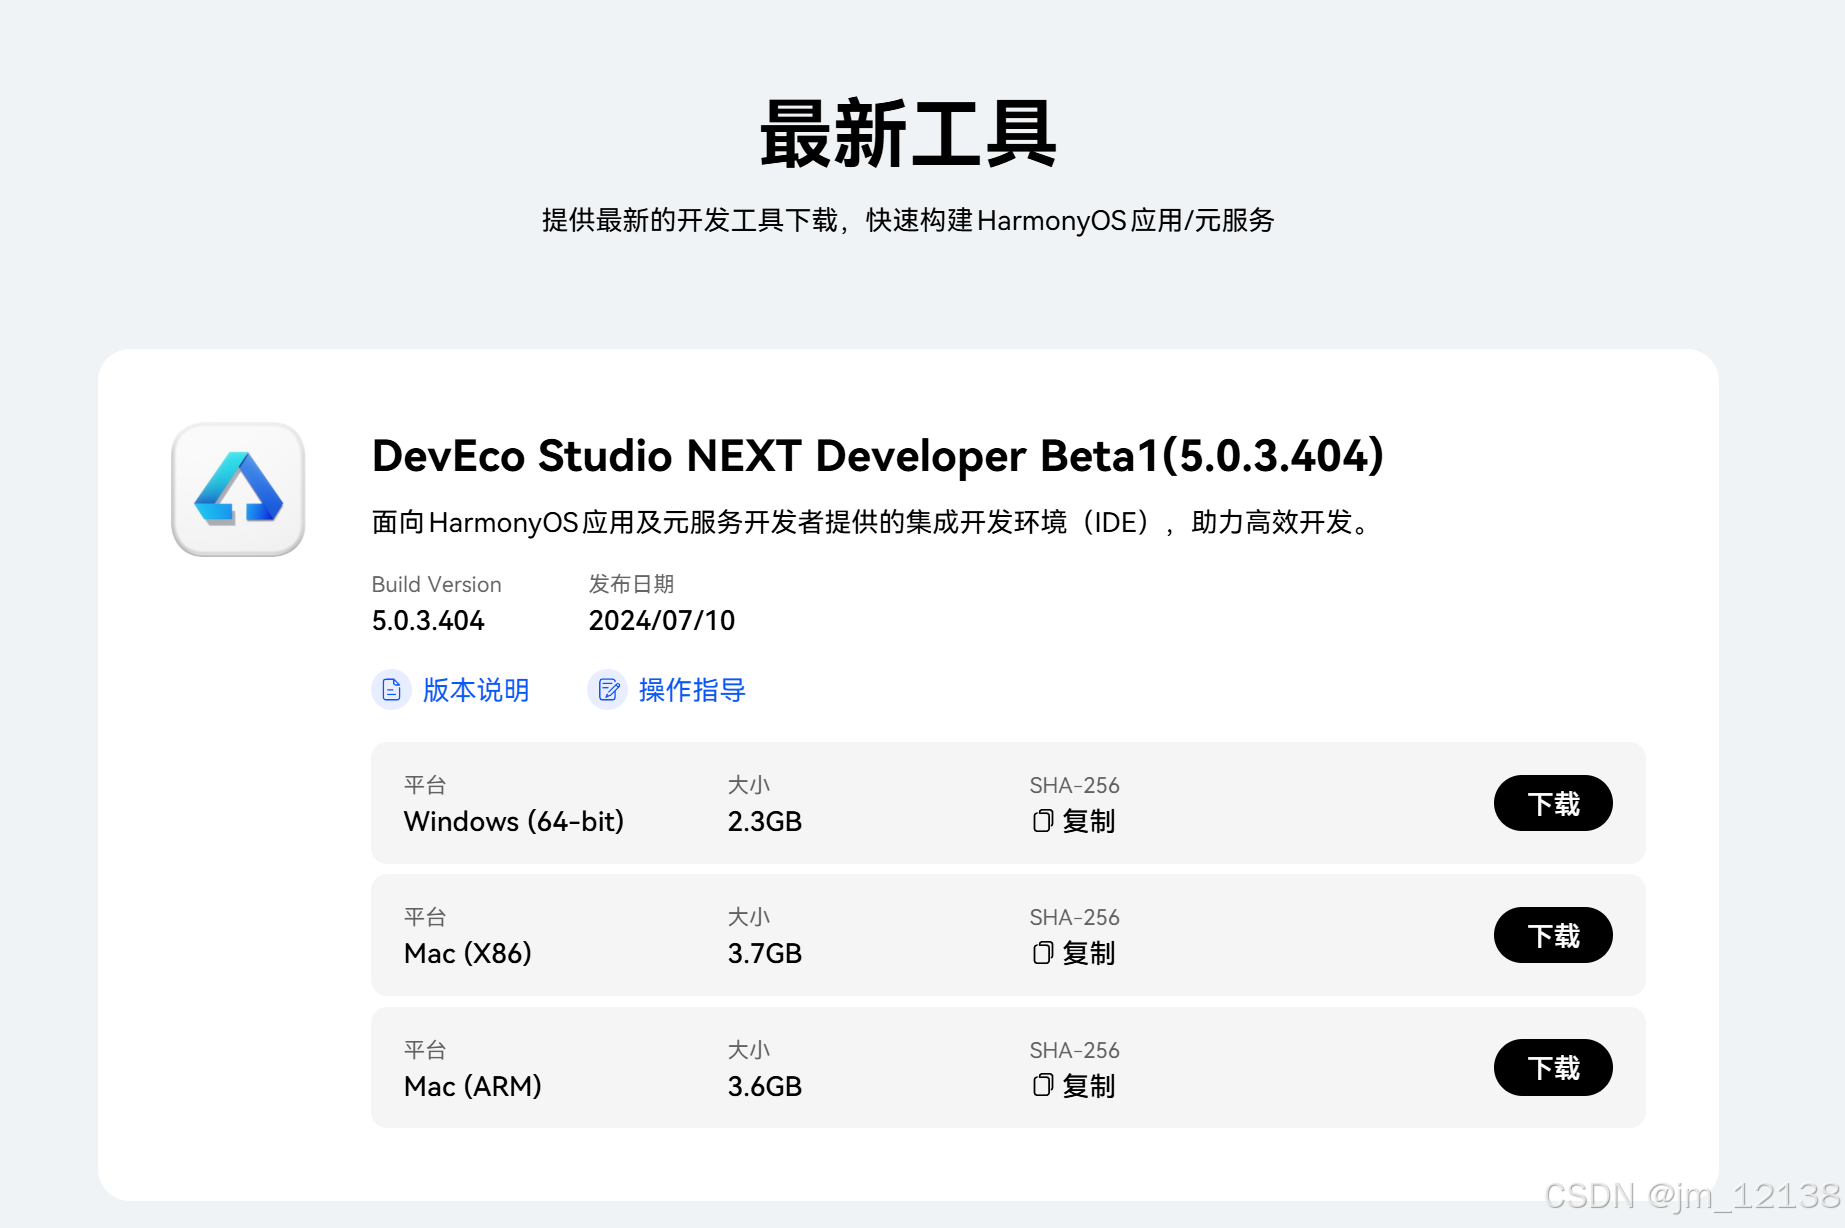The height and width of the screenshot is (1228, 1845).
Task: Click the 大小 label in Windows (64-bit) row
Action: [749, 785]
